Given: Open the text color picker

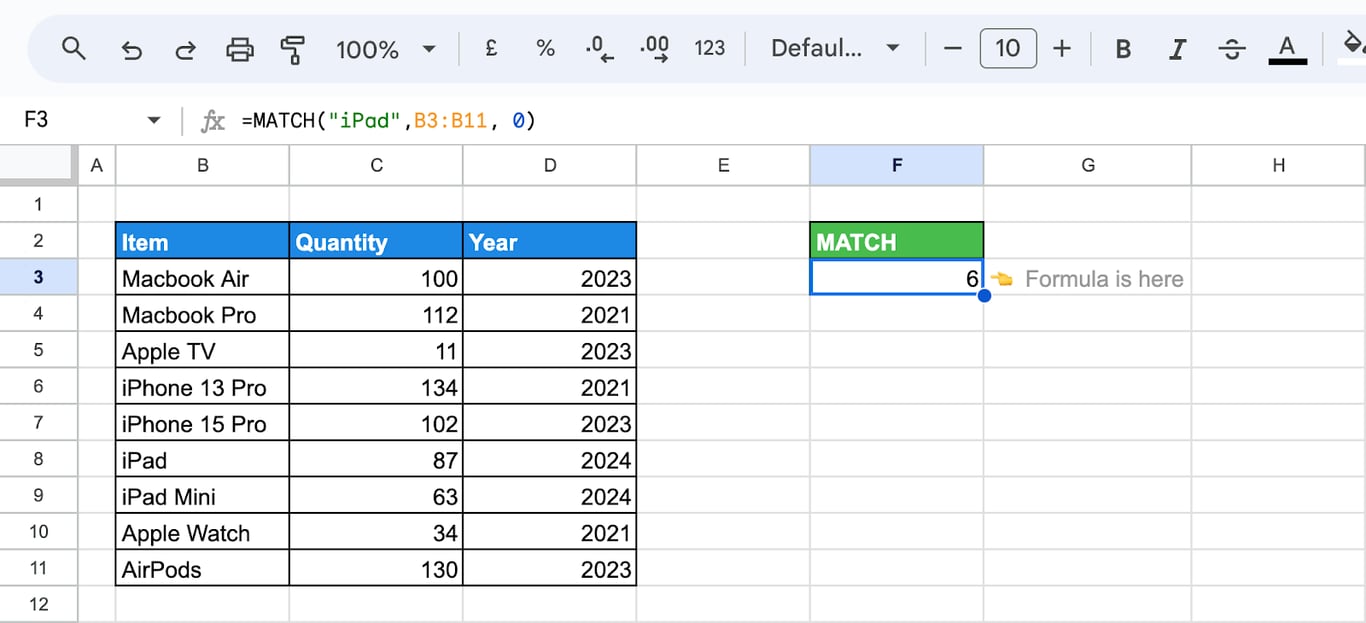Looking at the screenshot, I should 1288,49.
